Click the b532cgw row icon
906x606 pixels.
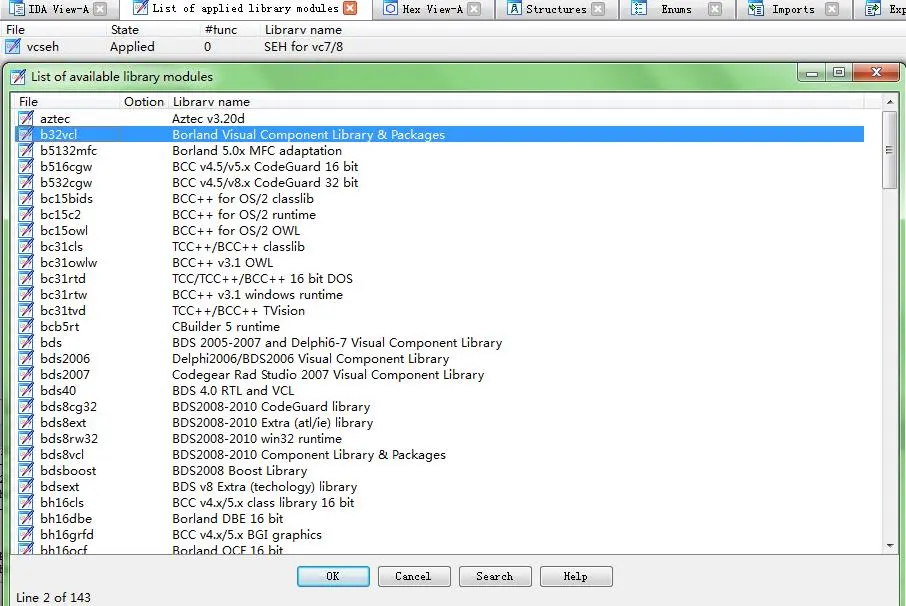point(25,183)
